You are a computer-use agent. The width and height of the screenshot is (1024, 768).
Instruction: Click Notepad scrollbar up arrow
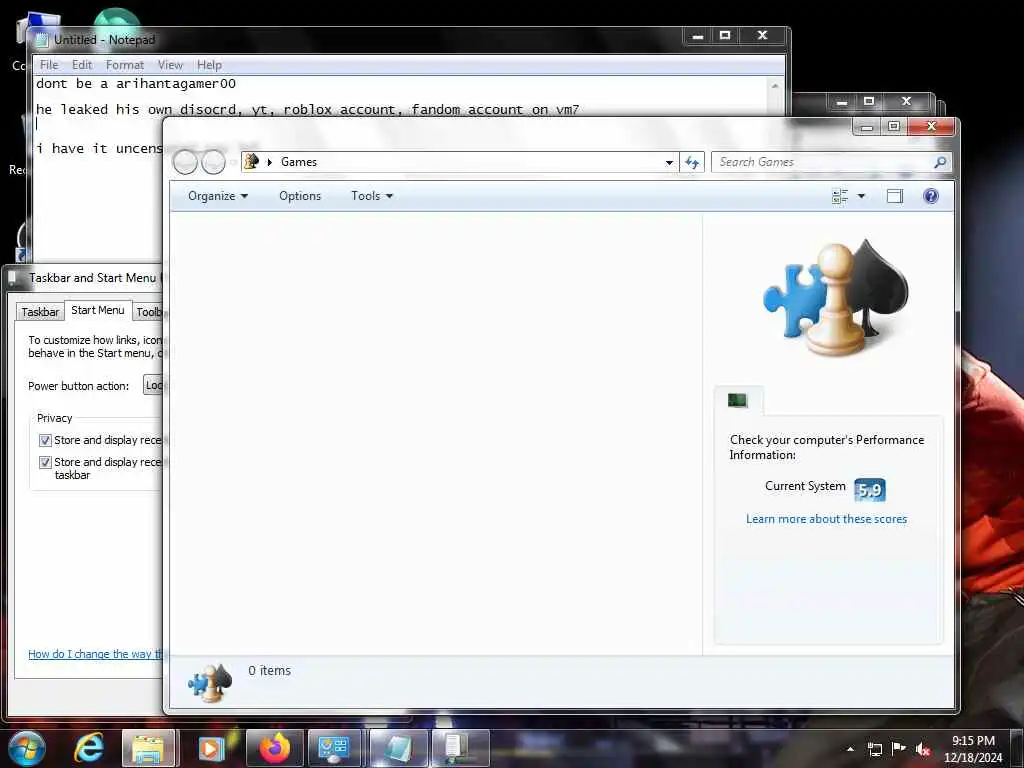(x=775, y=86)
